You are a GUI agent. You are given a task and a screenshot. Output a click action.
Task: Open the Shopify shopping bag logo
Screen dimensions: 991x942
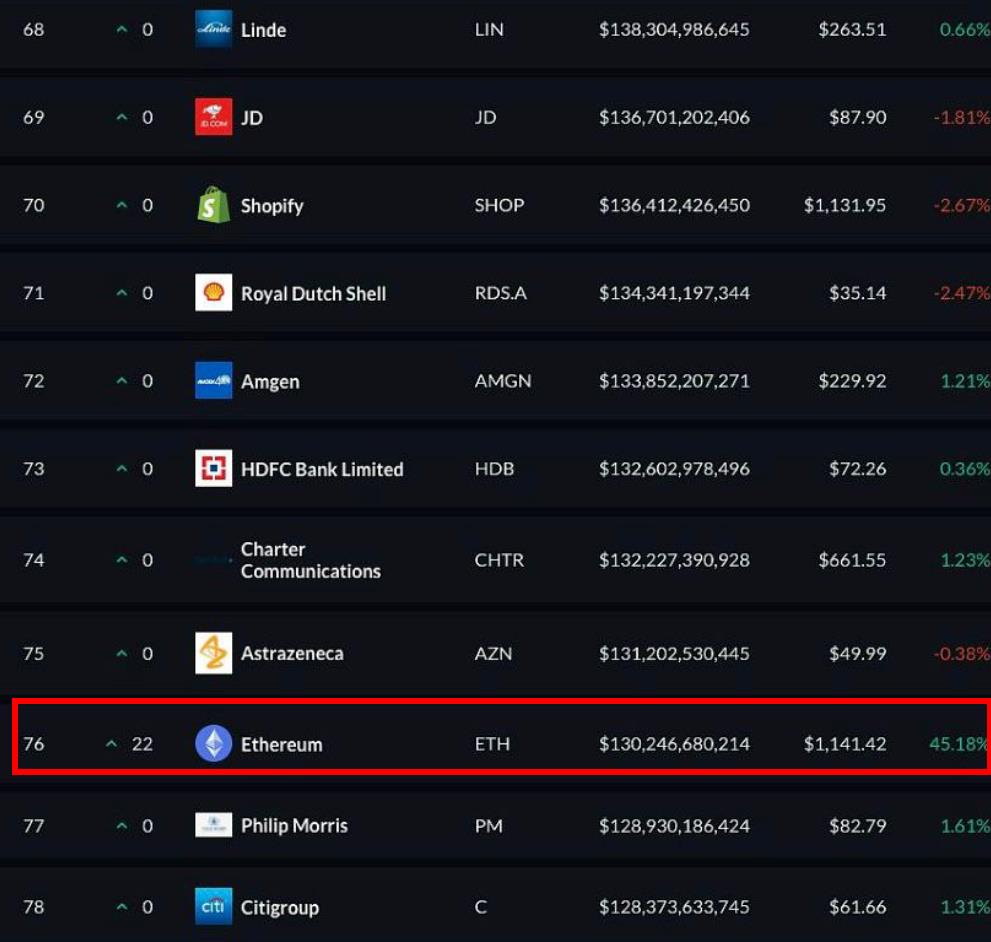coord(214,205)
